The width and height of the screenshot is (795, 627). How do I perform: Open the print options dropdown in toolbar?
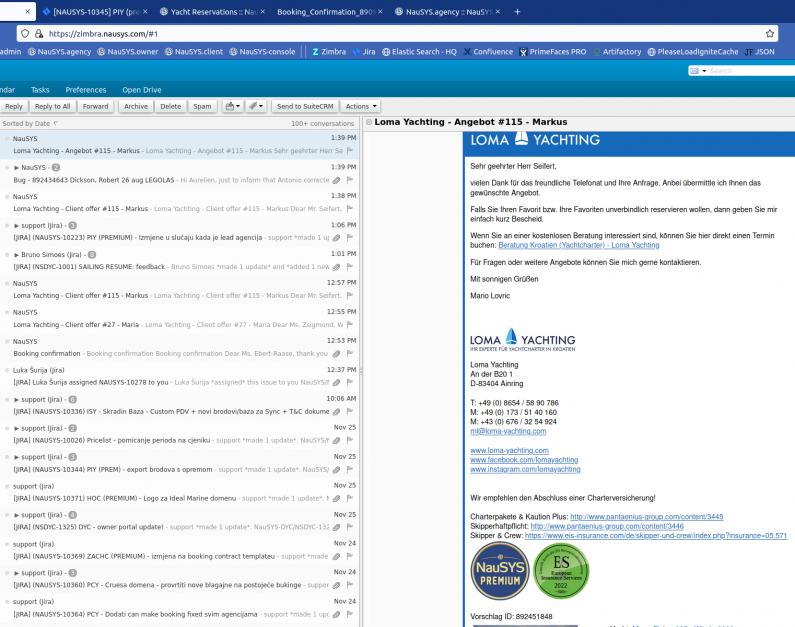[x=233, y=106]
